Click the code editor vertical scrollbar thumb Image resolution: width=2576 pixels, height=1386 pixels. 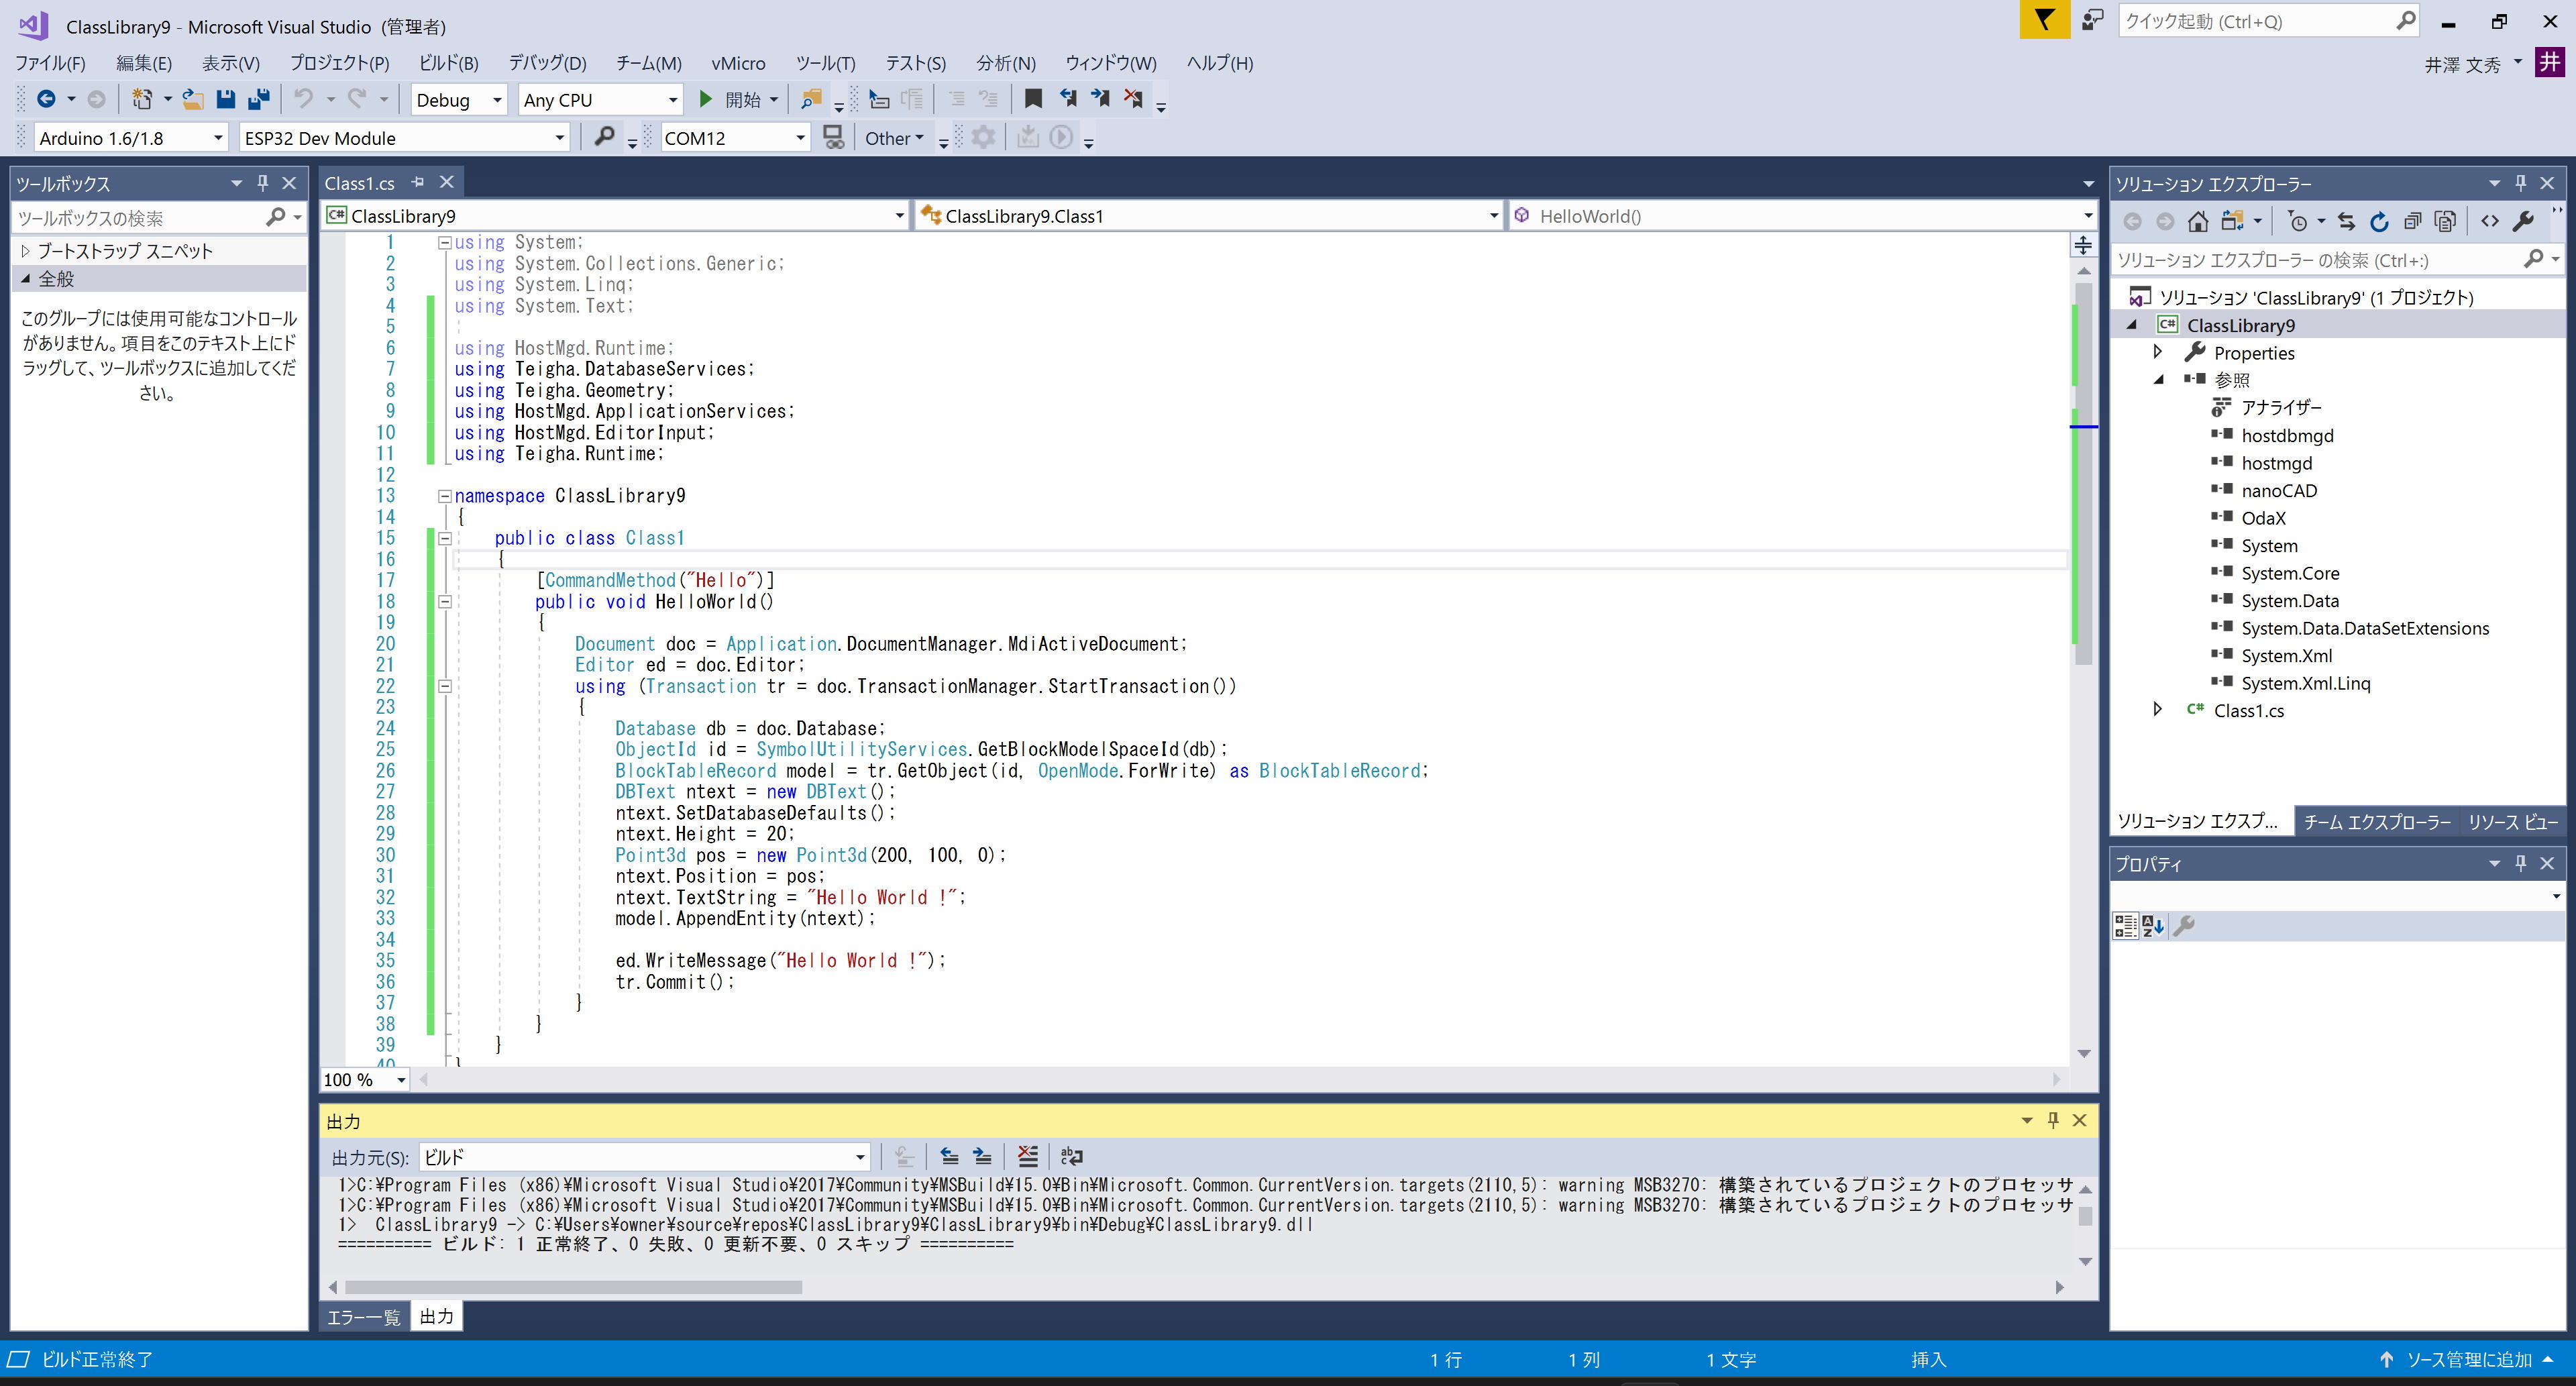click(x=2084, y=473)
